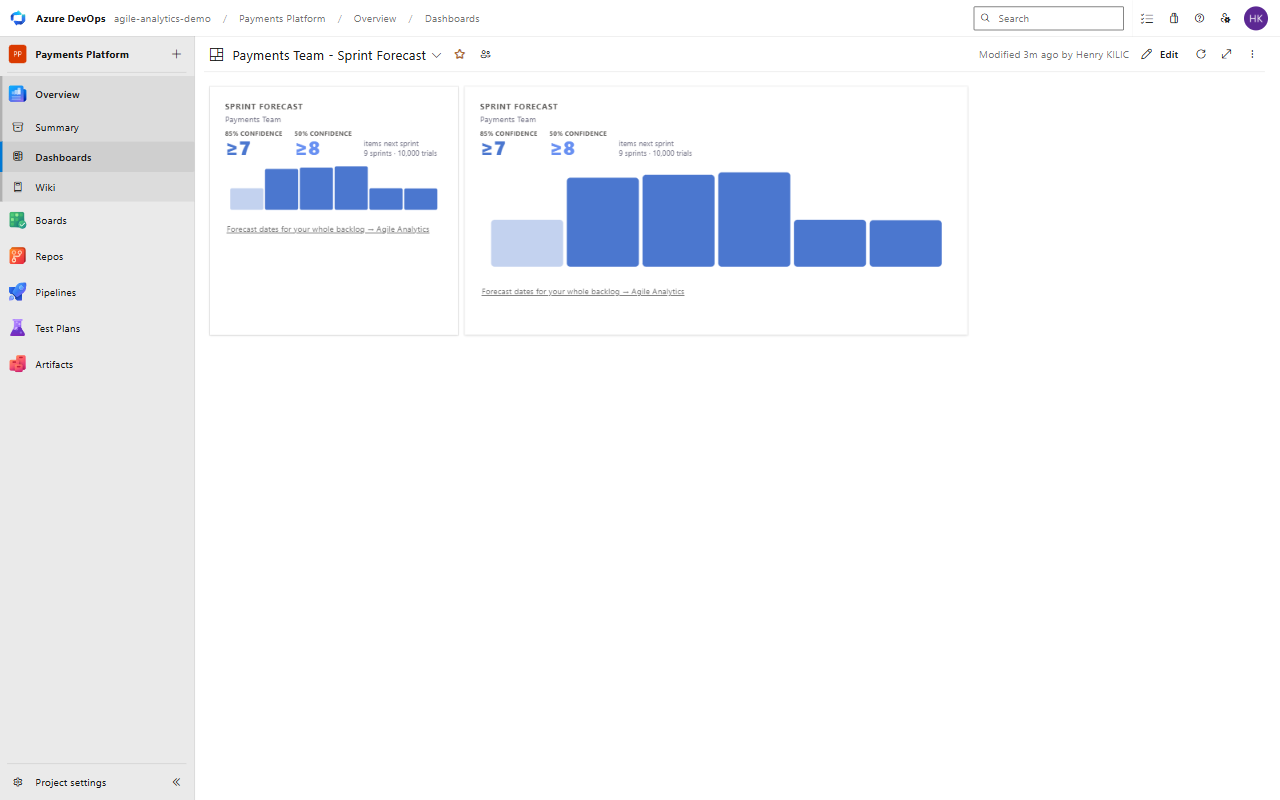Image resolution: width=1280 pixels, height=800 pixels.
Task: Go to Summary page
Action: point(97,127)
